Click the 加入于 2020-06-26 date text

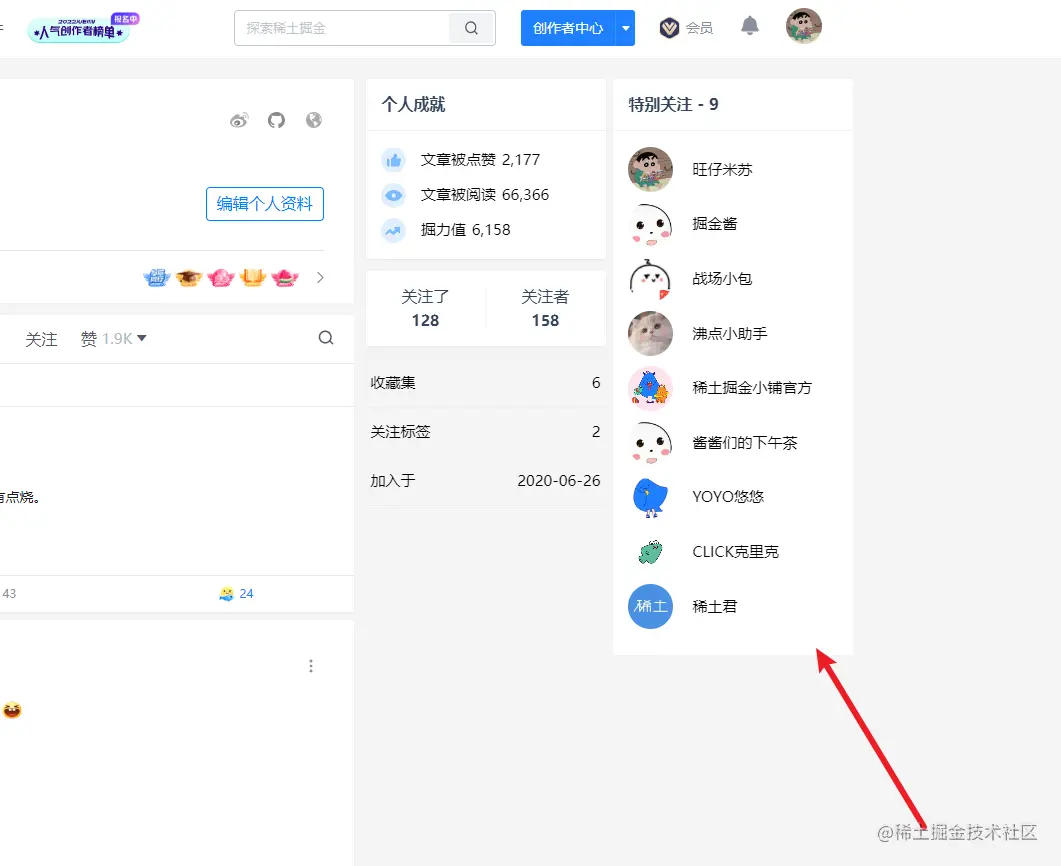[x=559, y=481]
